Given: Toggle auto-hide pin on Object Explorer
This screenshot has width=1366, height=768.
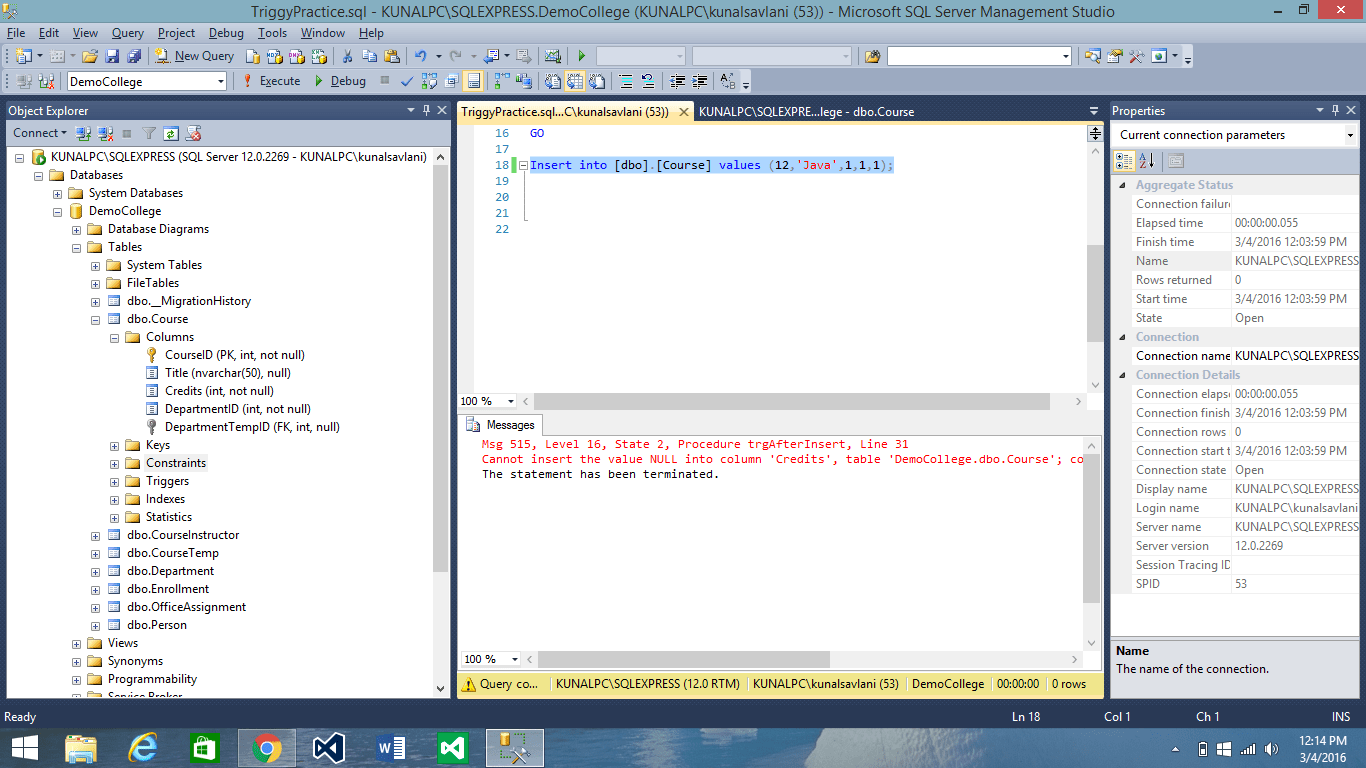Looking at the screenshot, I should [x=426, y=110].
